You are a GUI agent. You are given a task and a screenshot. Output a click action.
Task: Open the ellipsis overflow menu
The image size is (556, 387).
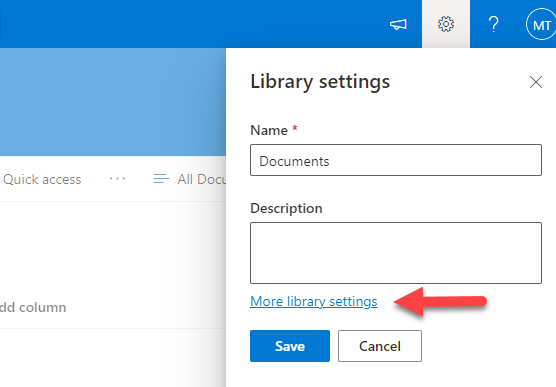117,179
